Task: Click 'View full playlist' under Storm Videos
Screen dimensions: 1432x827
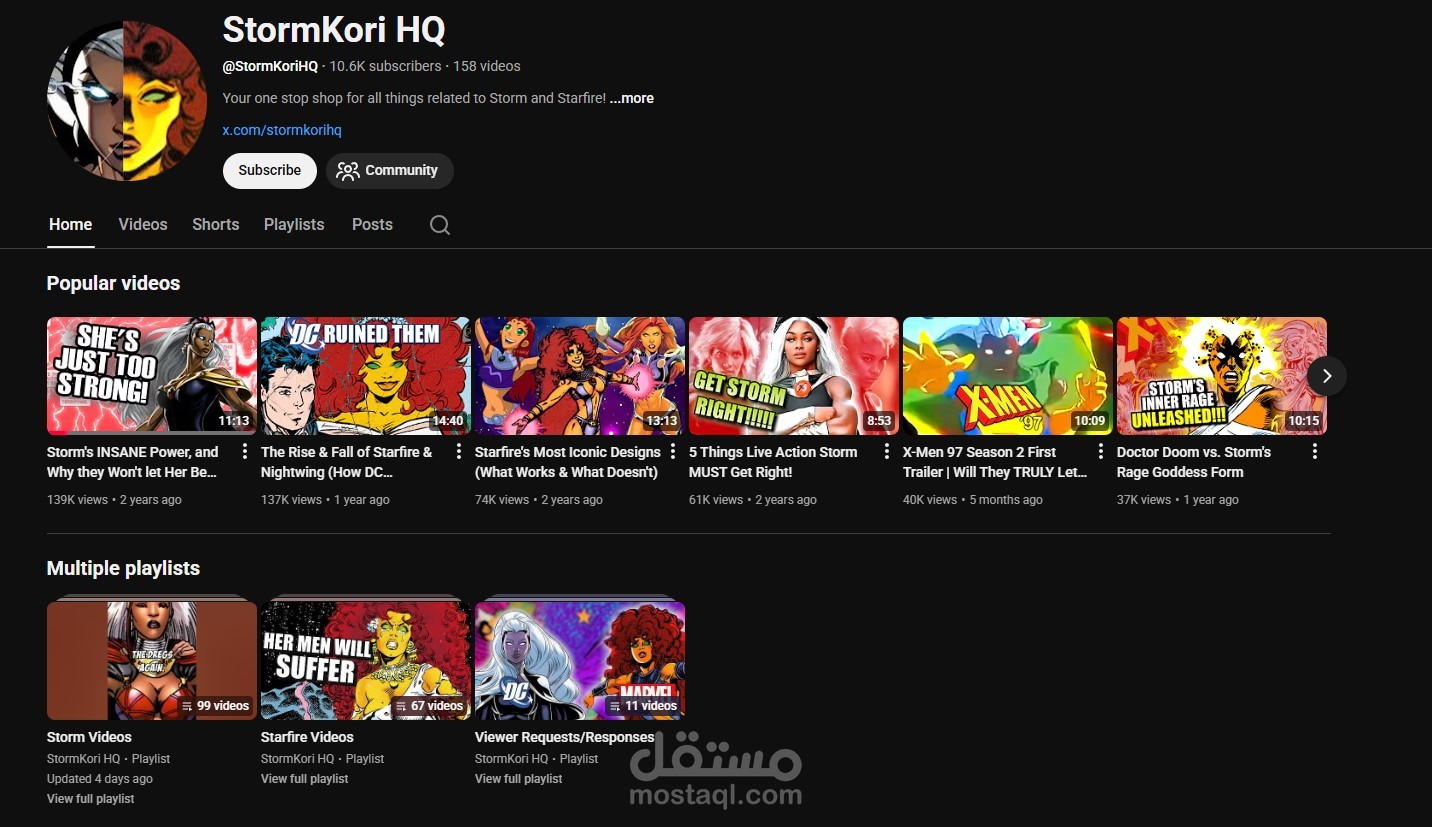Action: [90, 799]
